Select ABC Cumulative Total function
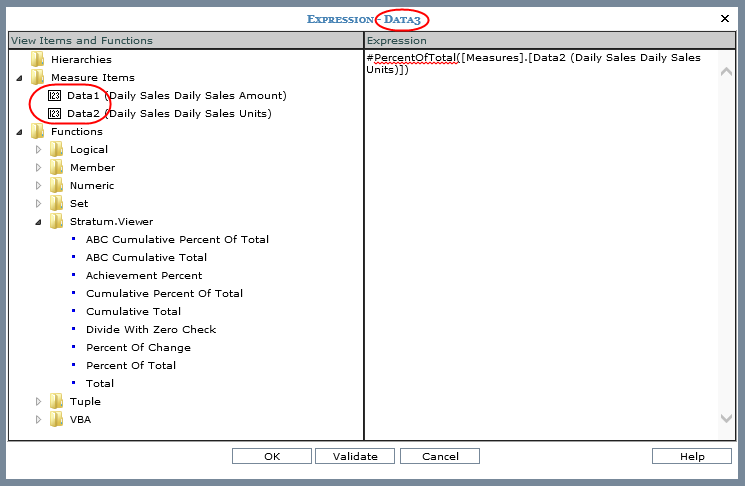The height and width of the screenshot is (486, 745). [146, 257]
